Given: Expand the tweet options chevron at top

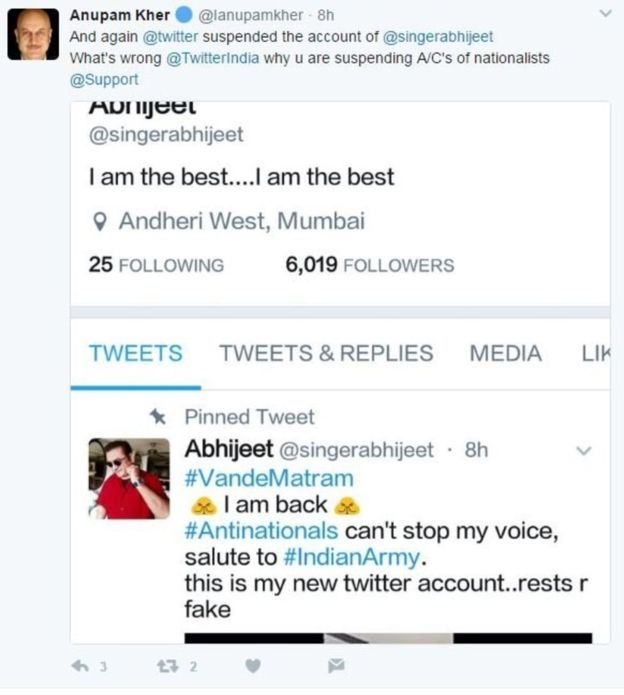Looking at the screenshot, I should (x=605, y=15).
